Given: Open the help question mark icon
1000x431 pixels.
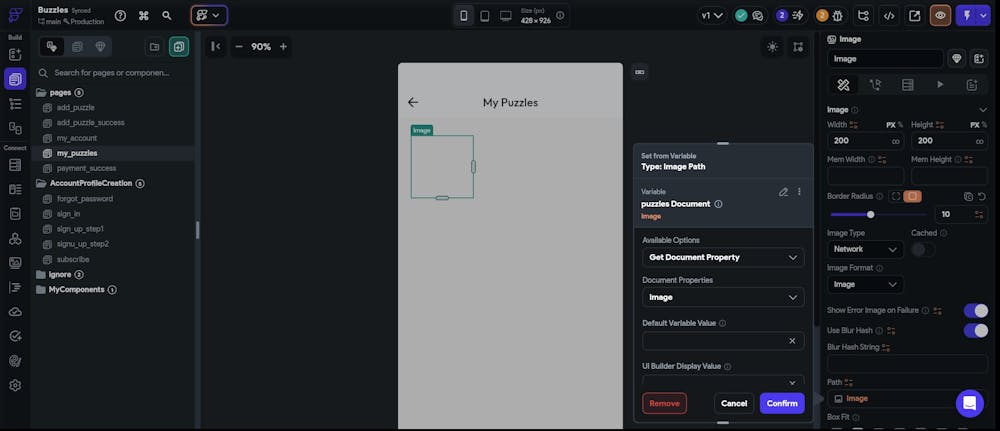Looking at the screenshot, I should click(x=120, y=16).
